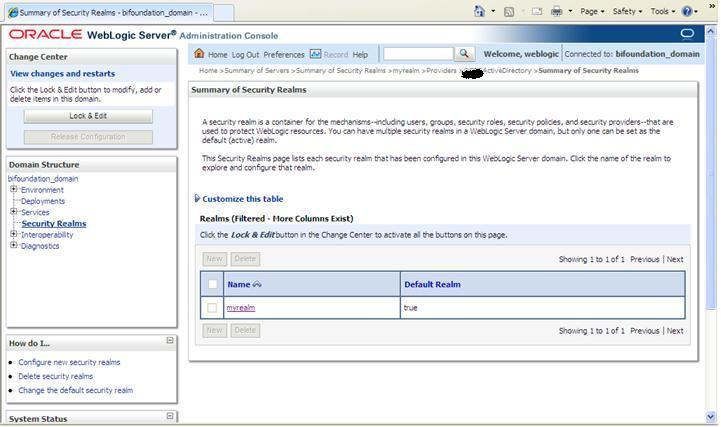Collapse the How do I... panel
Screen dimensions: 721x427
[x=170, y=340]
